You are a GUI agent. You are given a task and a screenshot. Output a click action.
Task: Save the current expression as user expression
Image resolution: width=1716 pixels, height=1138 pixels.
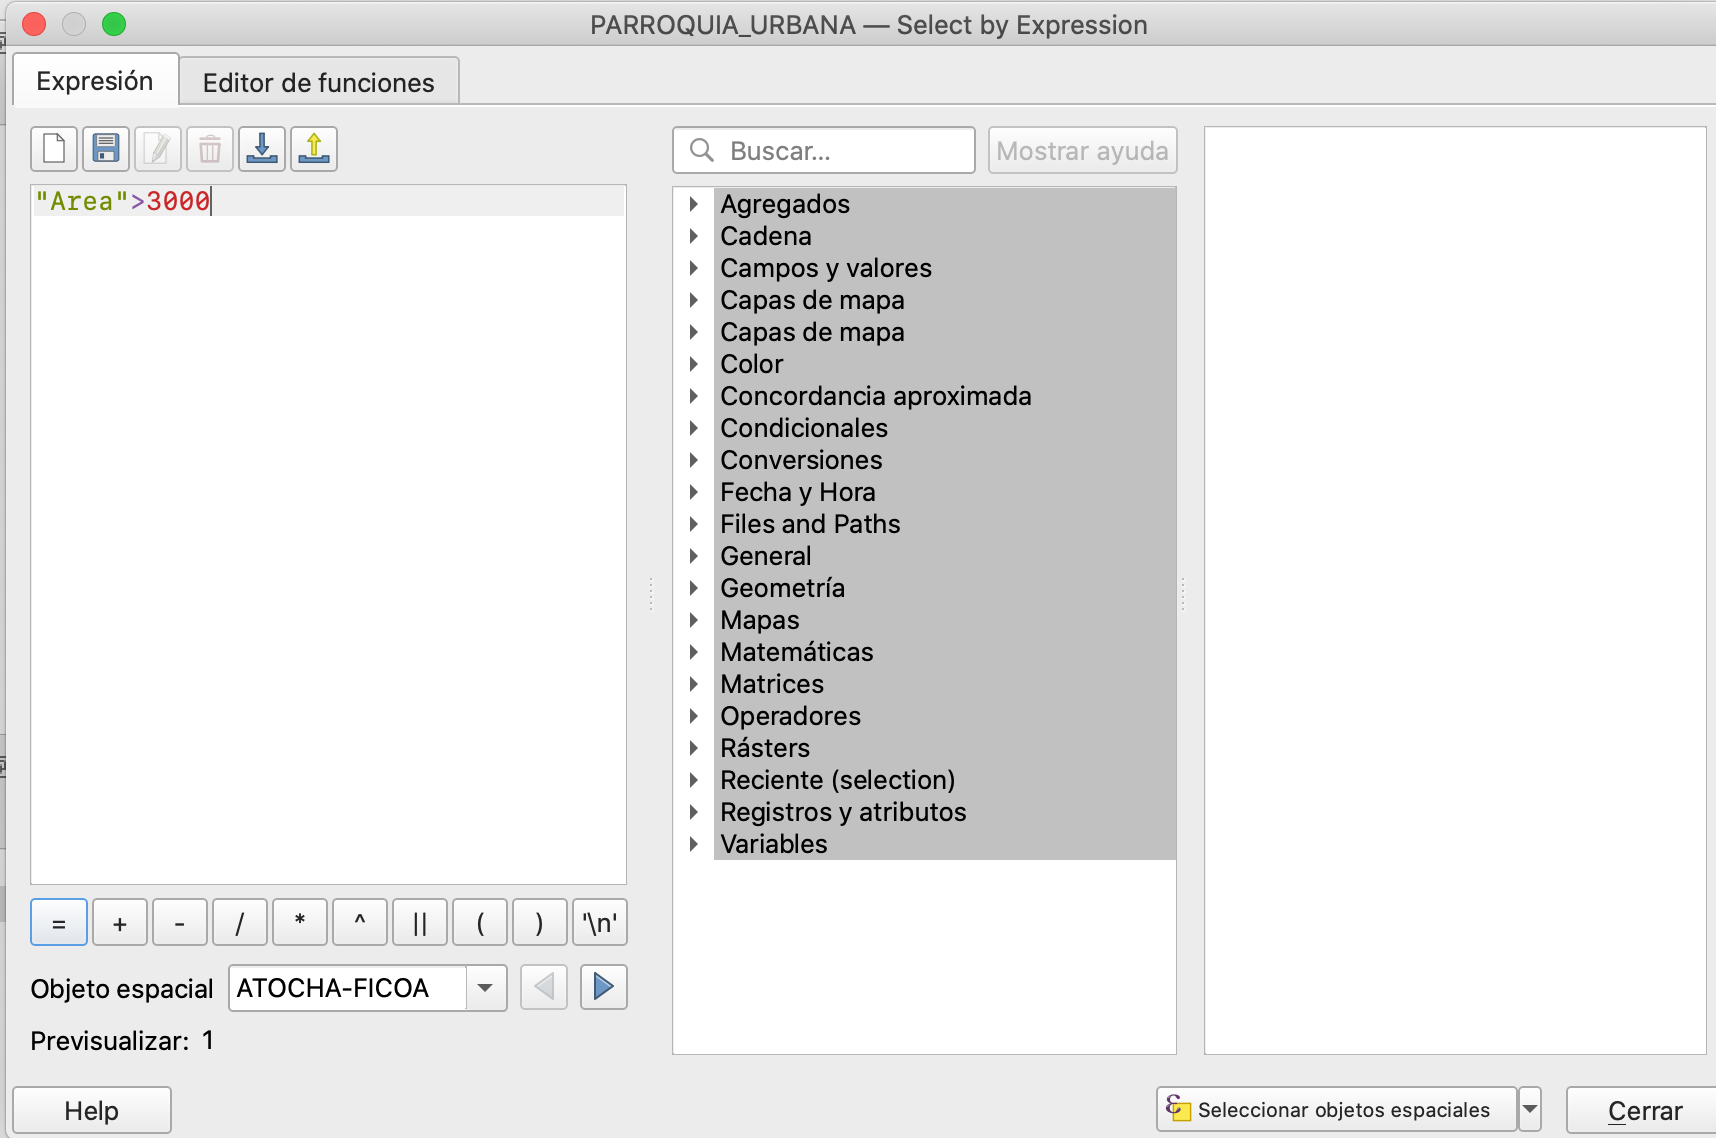coord(106,150)
